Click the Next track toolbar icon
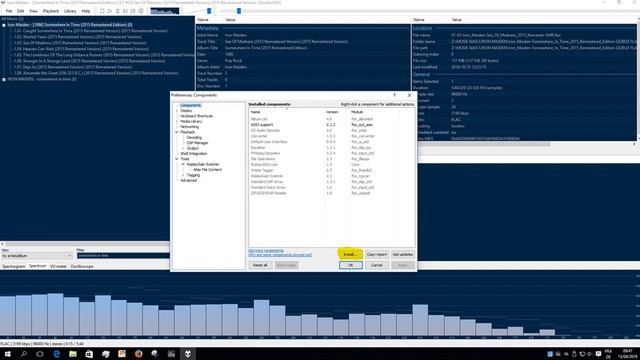This screenshot has width=640, height=360. point(133,11)
